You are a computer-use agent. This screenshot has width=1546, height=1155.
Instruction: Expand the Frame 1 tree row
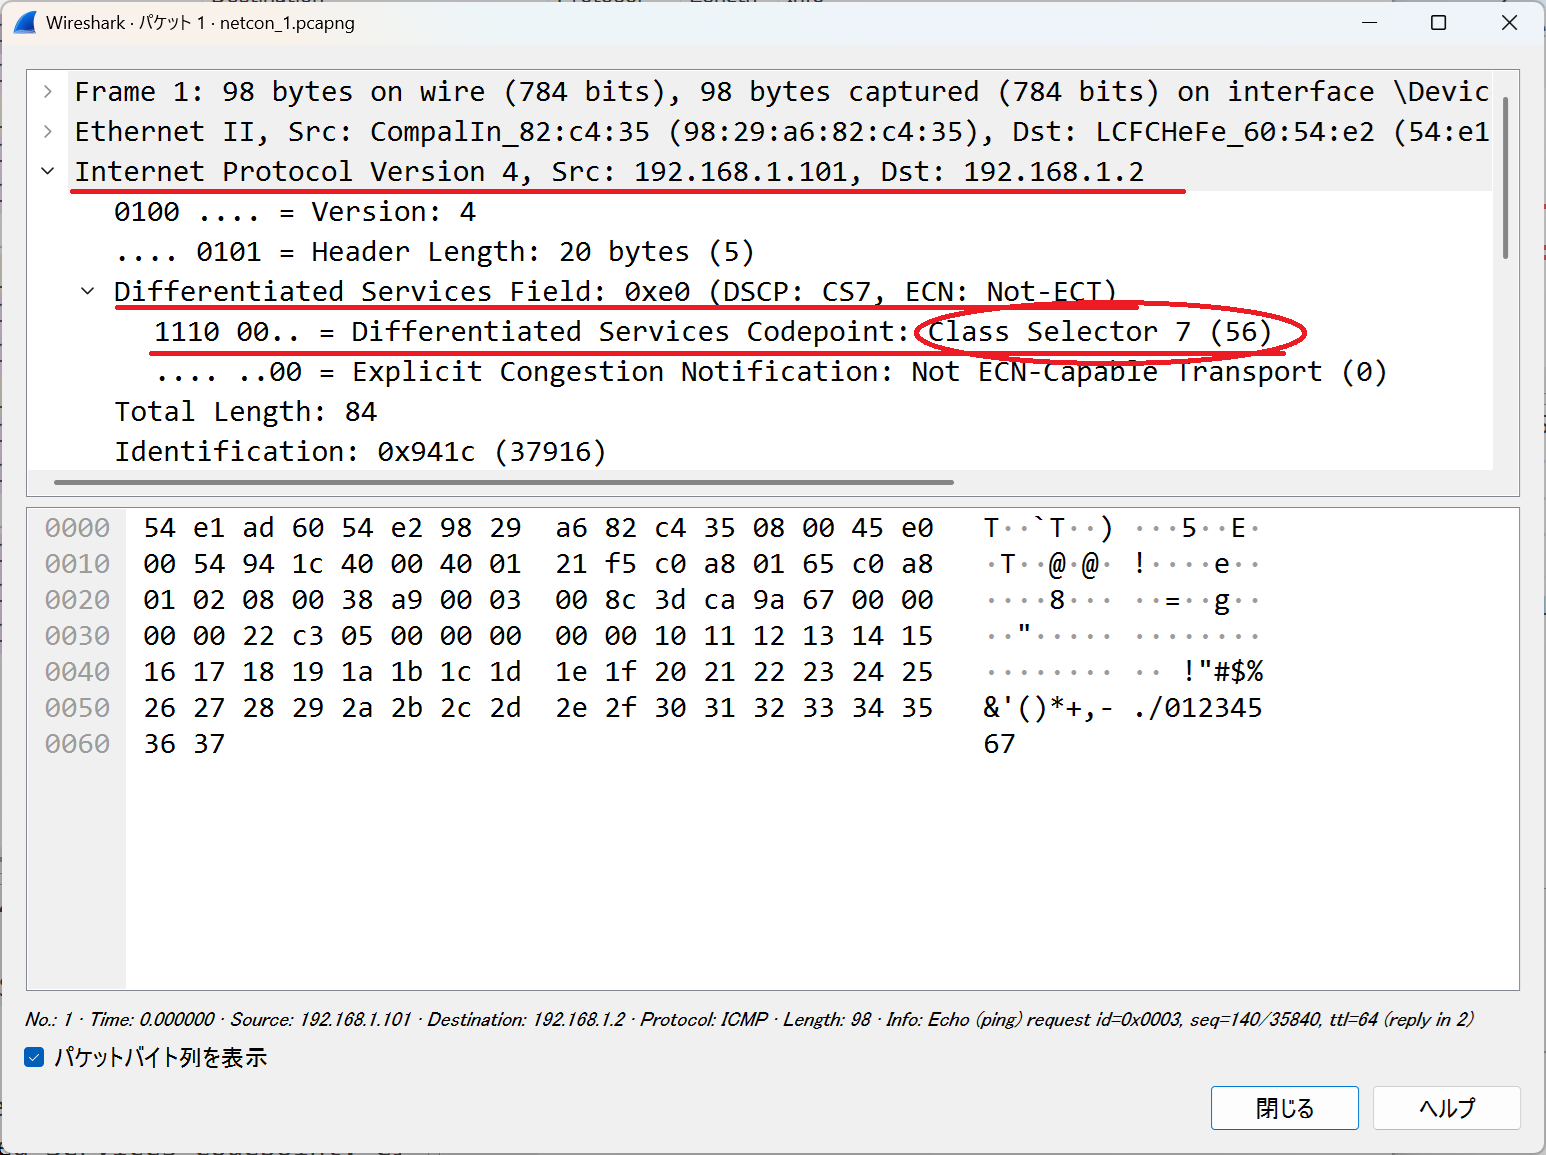point(48,92)
